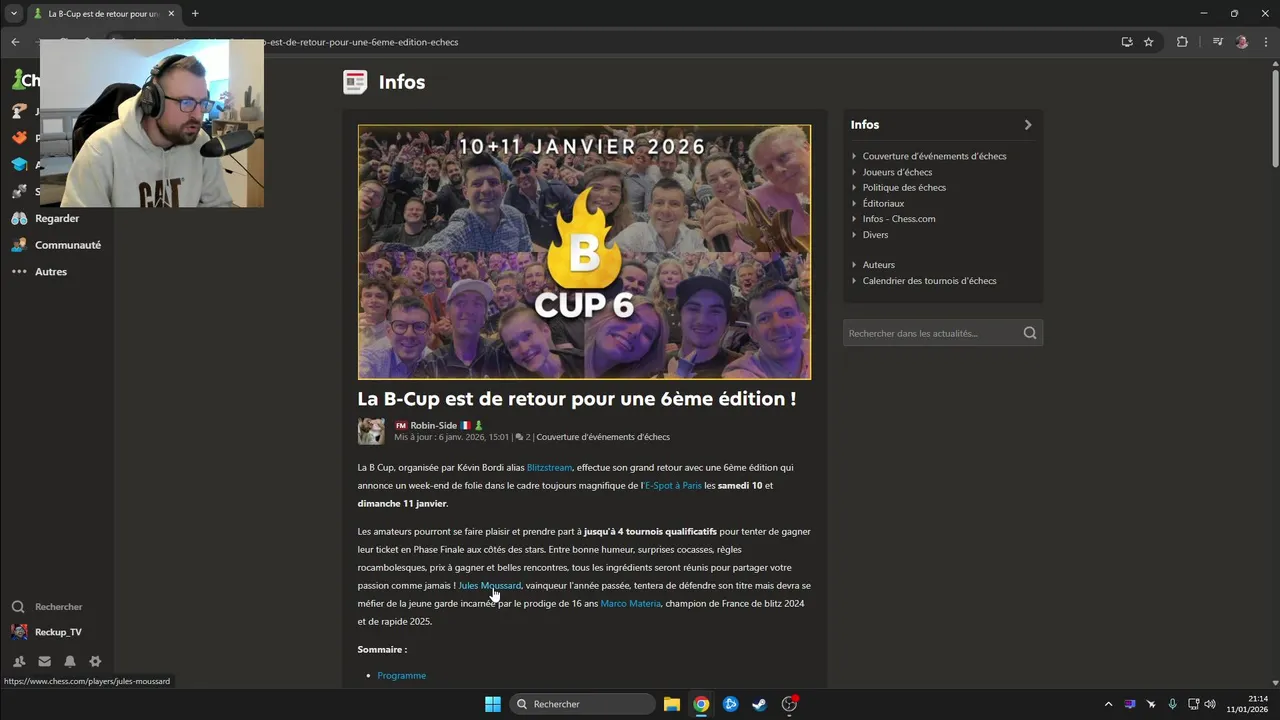Open the media controls icon in Chrome
Image resolution: width=1280 pixels, height=720 pixels.
point(1217,42)
